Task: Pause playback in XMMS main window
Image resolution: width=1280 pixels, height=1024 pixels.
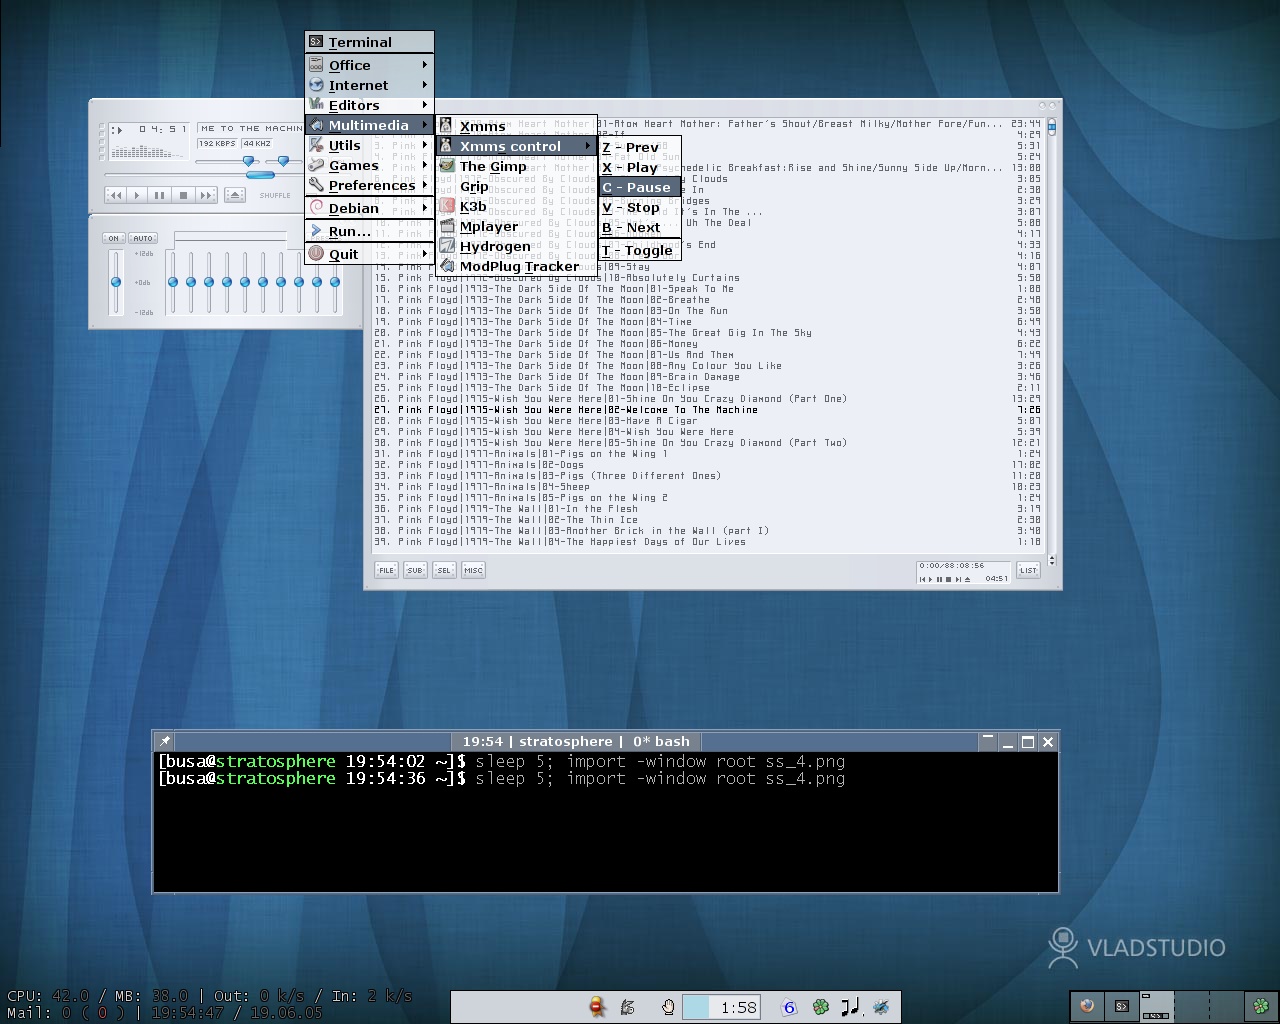Action: click(159, 195)
